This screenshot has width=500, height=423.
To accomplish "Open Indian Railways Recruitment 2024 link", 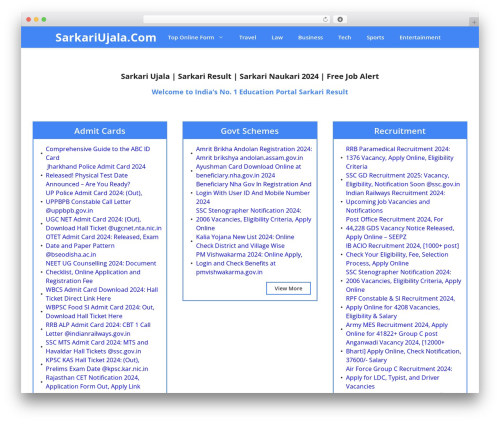I will (x=395, y=202).
